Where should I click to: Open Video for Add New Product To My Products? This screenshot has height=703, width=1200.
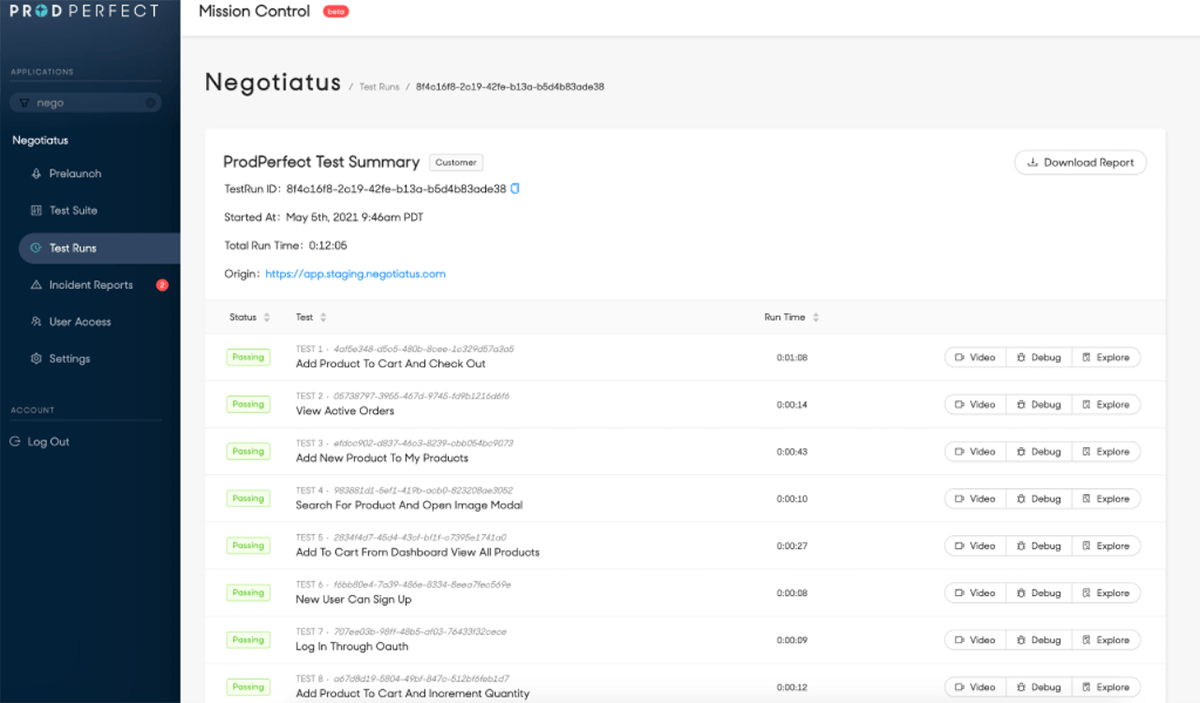[x=975, y=452]
